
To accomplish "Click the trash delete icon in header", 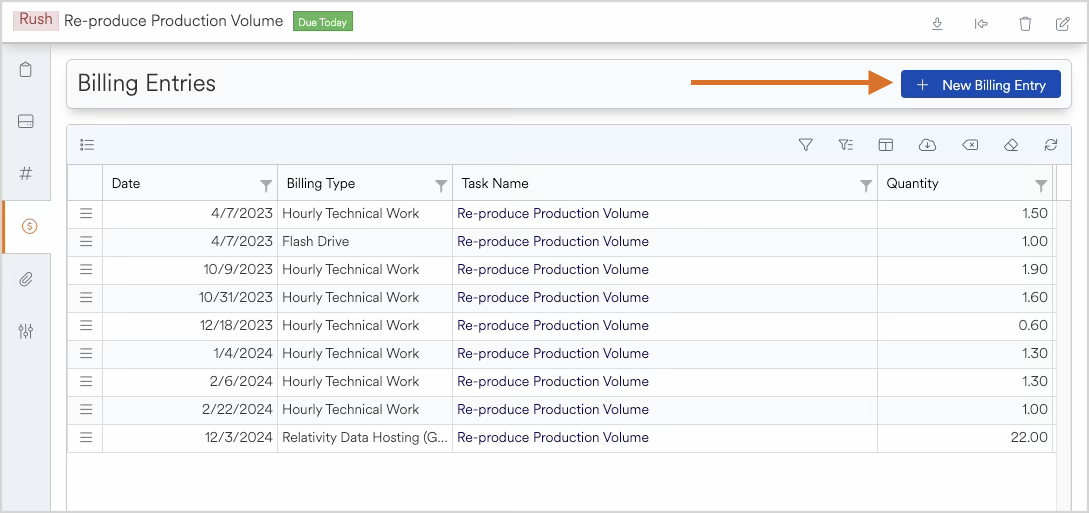I will pyautogui.click(x=1025, y=24).
